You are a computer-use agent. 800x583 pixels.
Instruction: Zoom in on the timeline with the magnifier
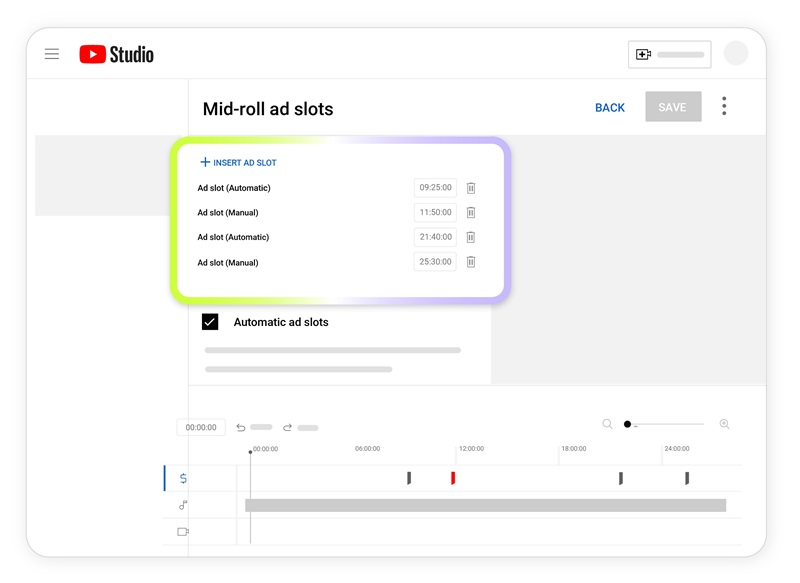[724, 424]
